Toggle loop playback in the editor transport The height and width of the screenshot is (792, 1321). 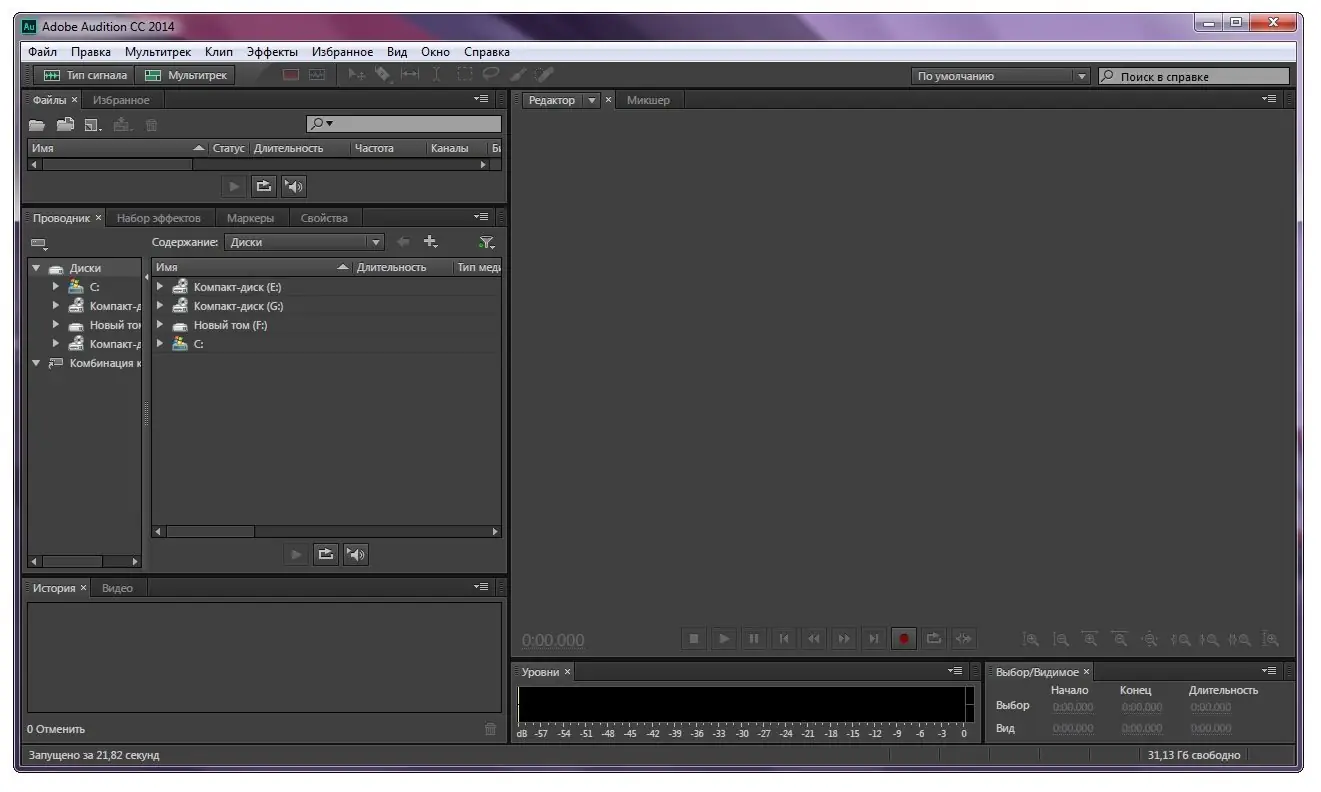pyautogui.click(x=934, y=638)
